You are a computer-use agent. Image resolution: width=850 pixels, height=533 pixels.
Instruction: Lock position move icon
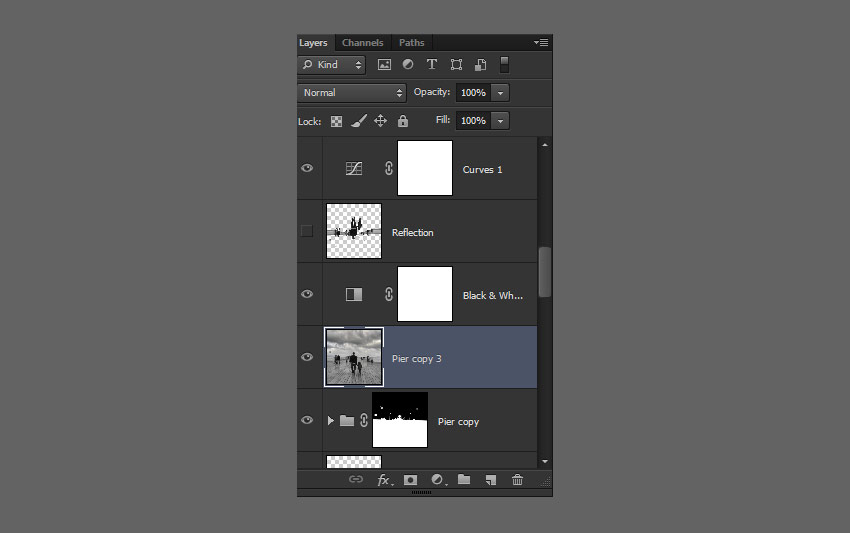[381, 120]
